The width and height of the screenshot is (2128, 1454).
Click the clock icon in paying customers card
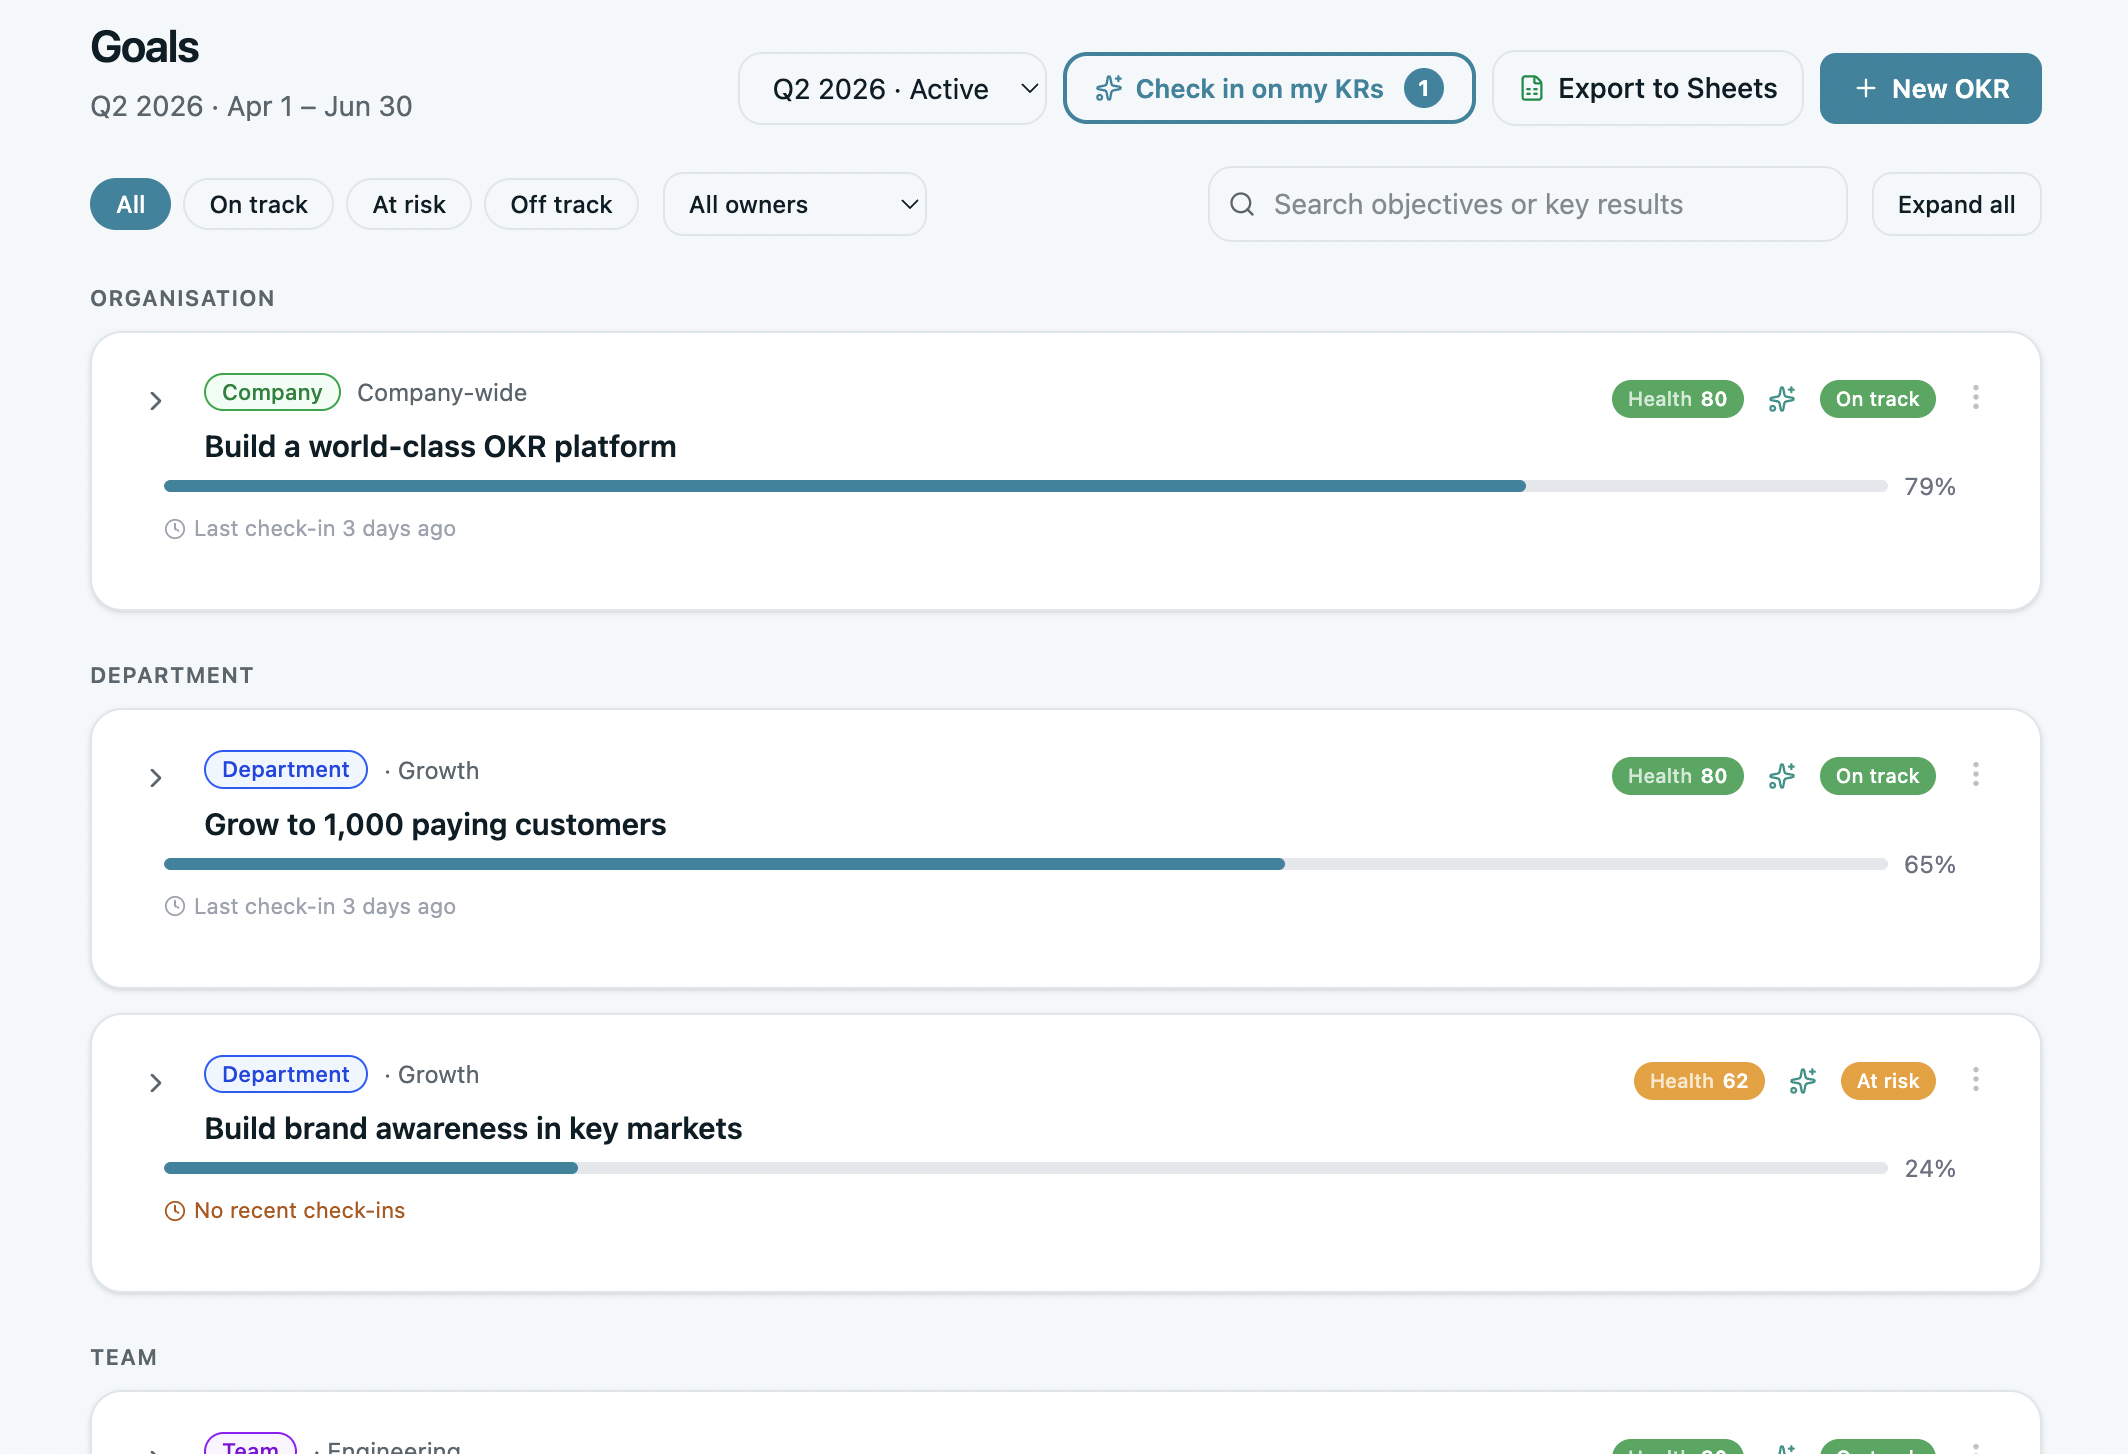click(174, 907)
